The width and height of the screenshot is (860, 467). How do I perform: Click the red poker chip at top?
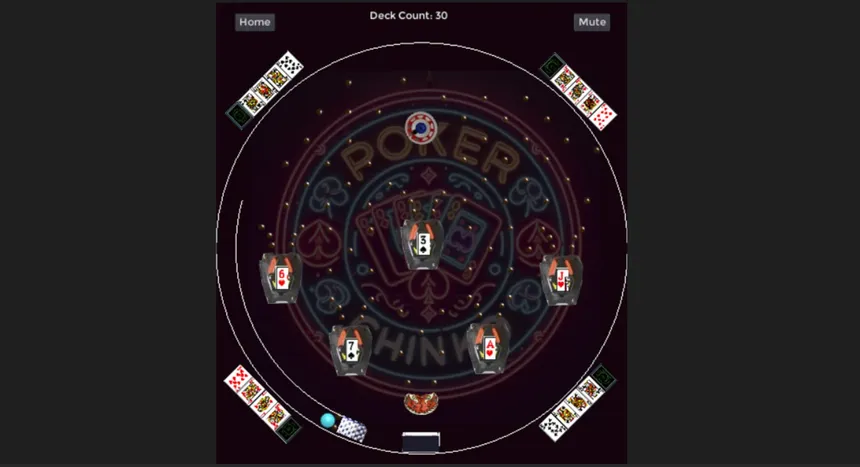421,128
